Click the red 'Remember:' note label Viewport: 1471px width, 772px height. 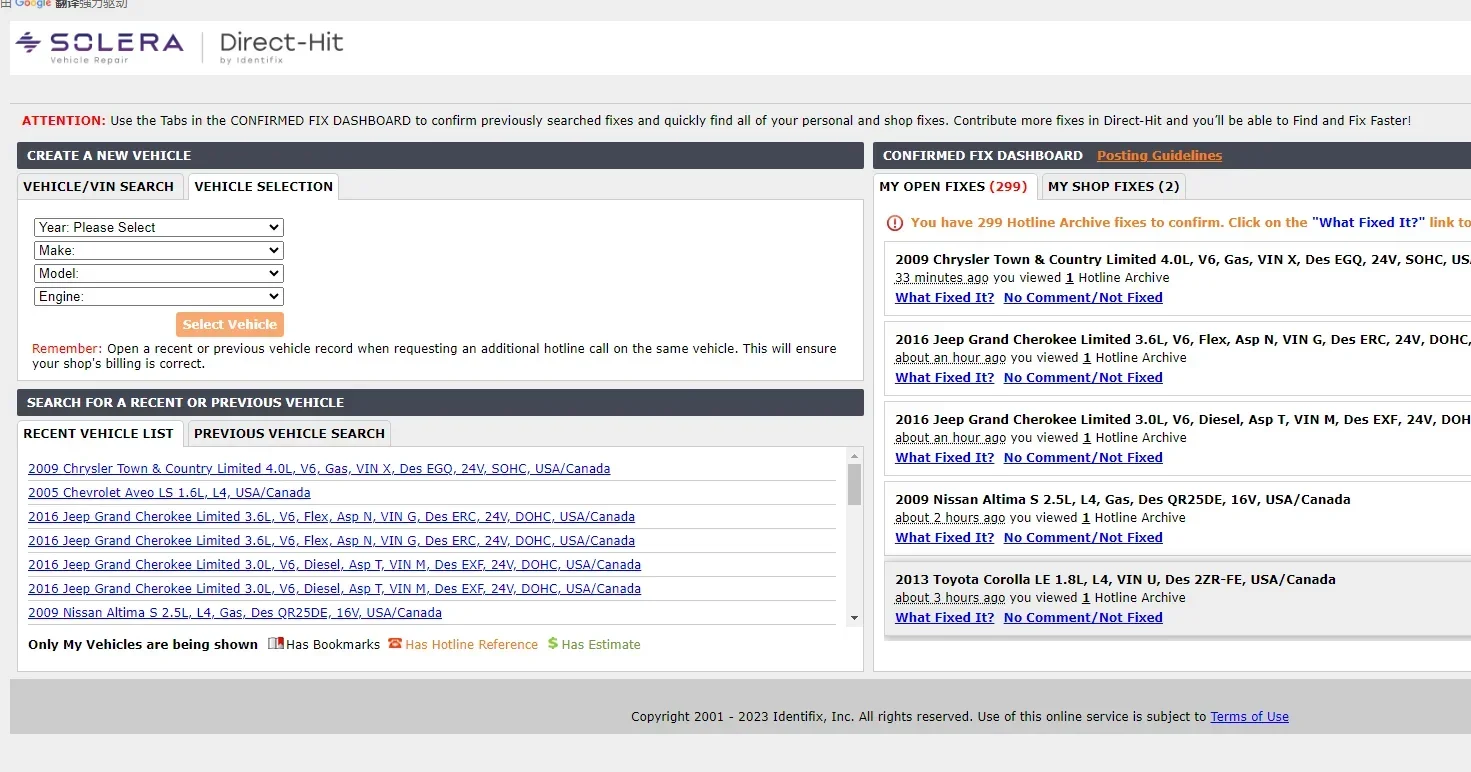[x=67, y=348]
